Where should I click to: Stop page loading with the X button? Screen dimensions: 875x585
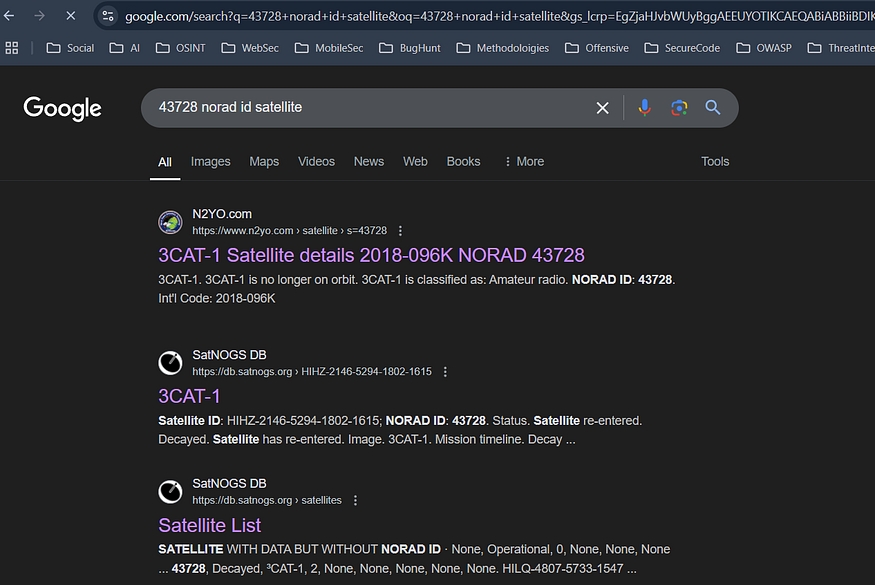(x=70, y=16)
